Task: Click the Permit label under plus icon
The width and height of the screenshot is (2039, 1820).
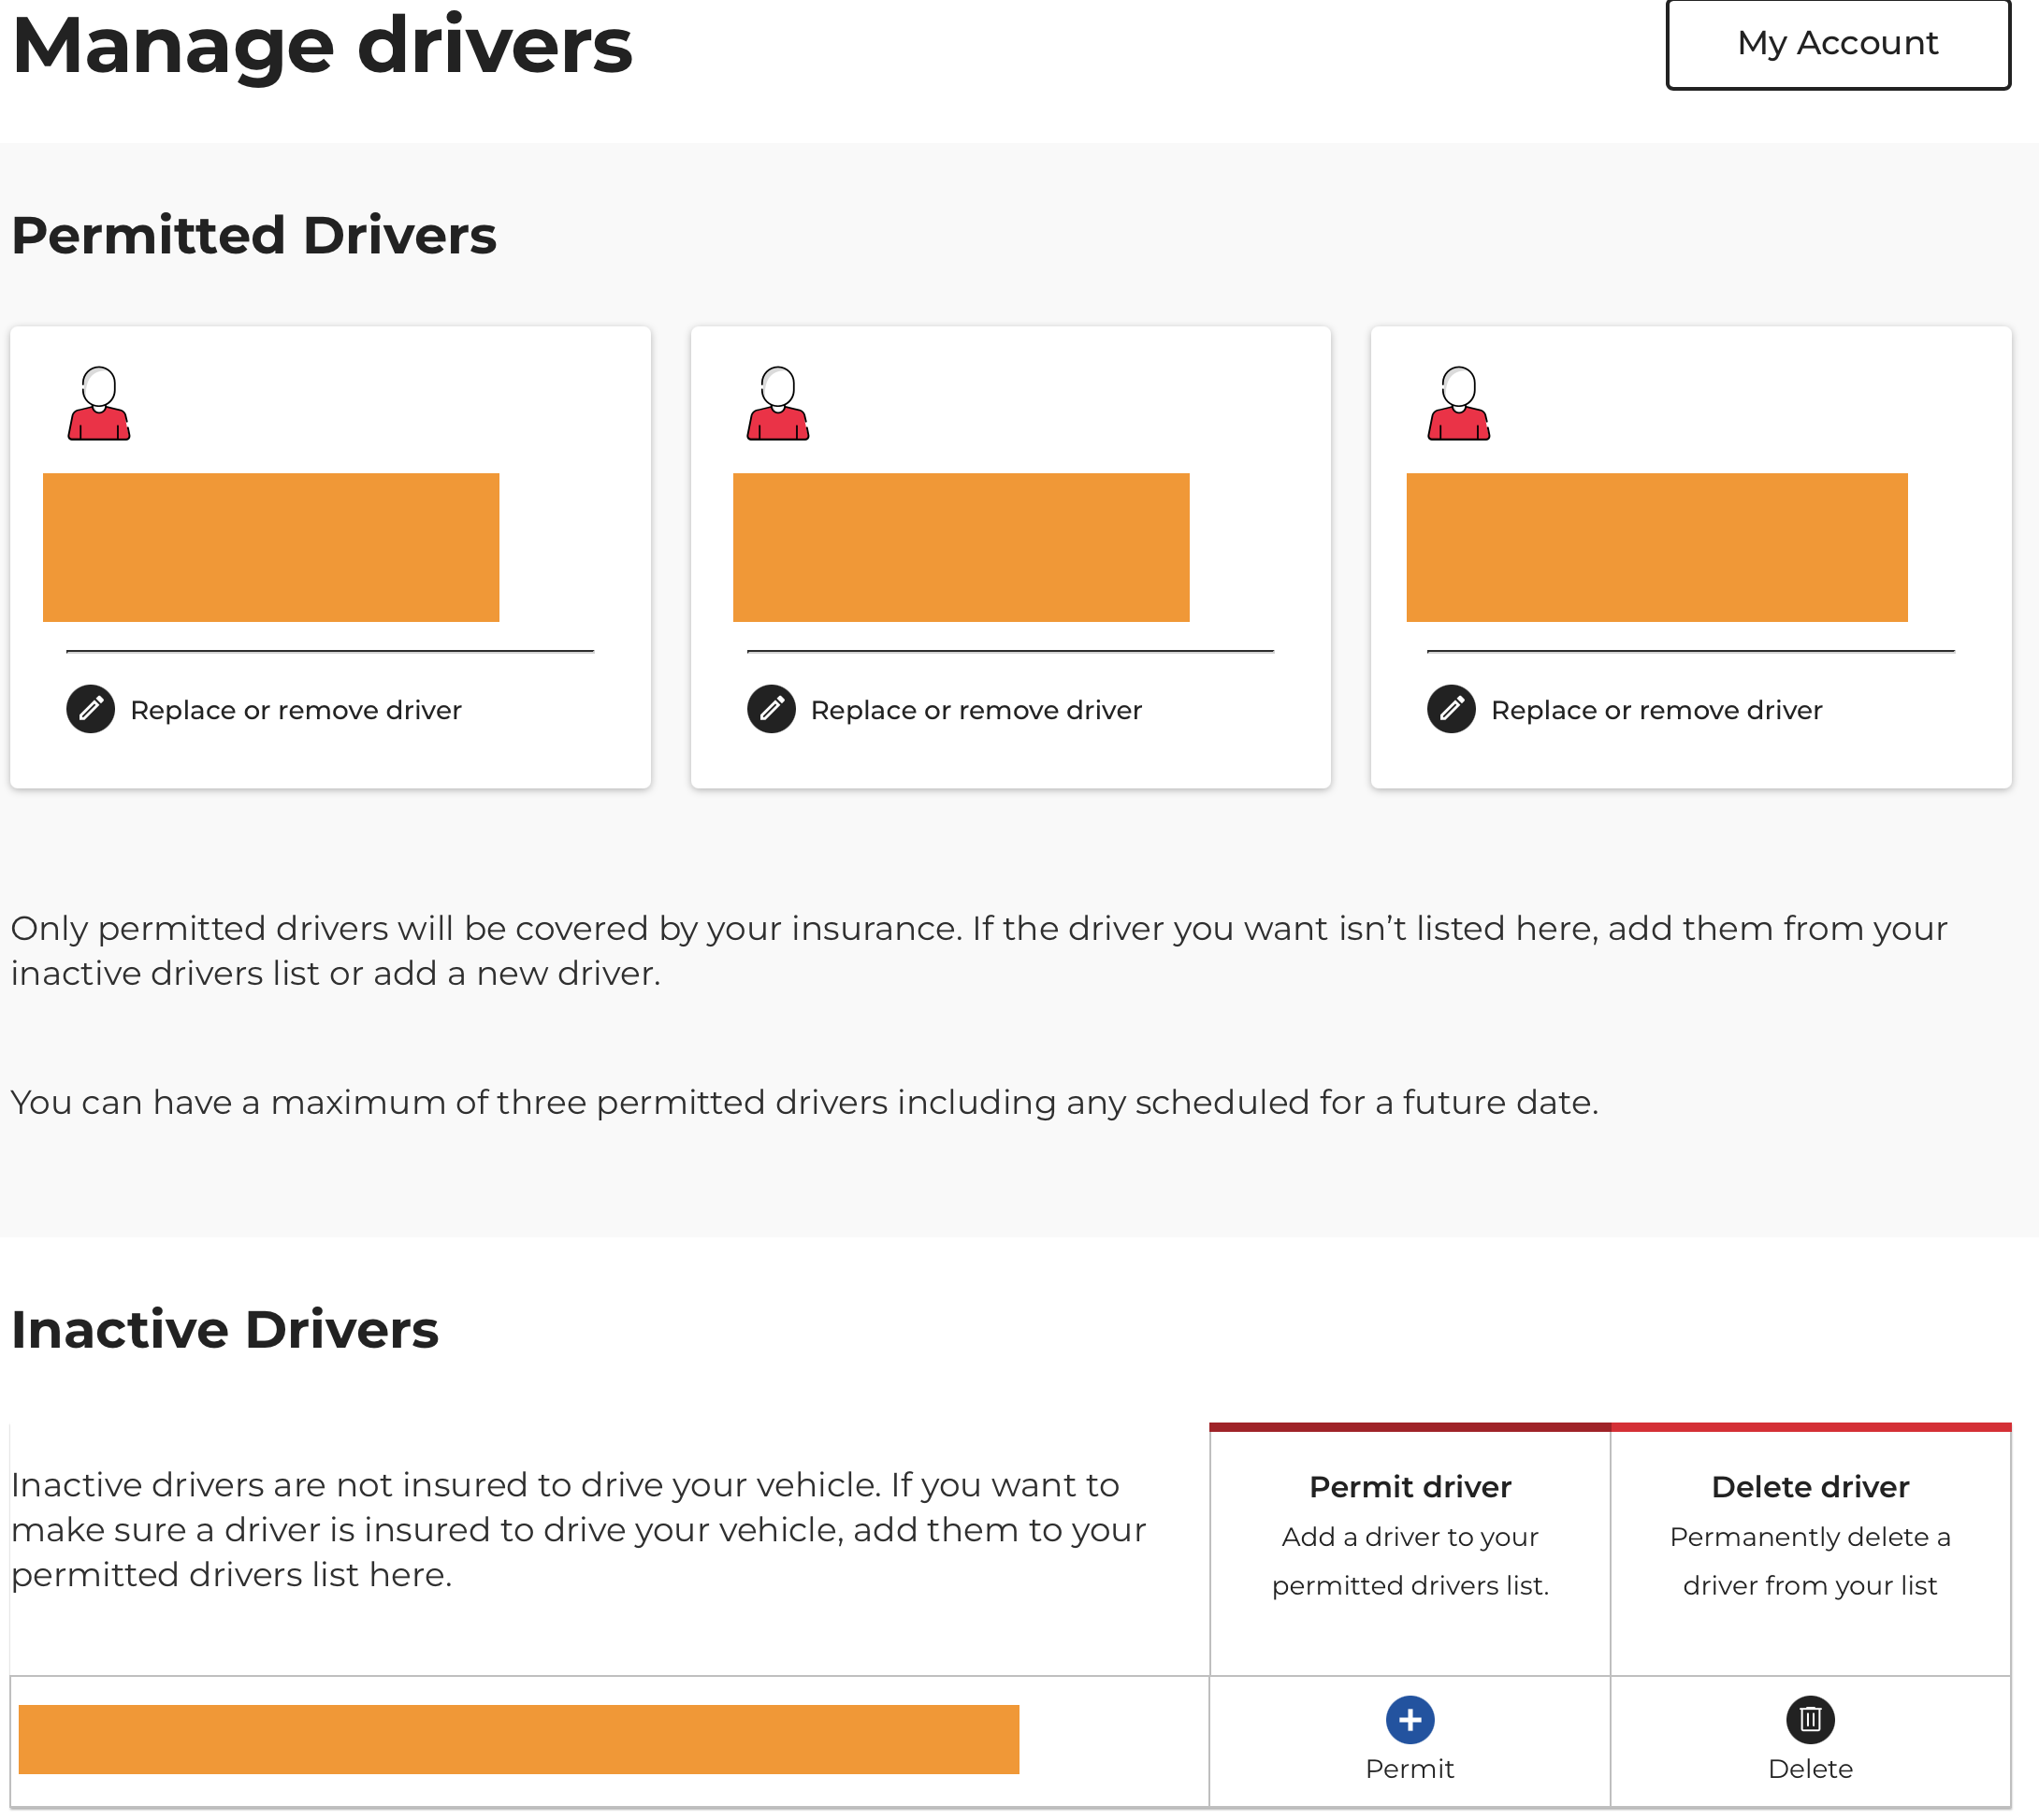Action: point(1410,1769)
